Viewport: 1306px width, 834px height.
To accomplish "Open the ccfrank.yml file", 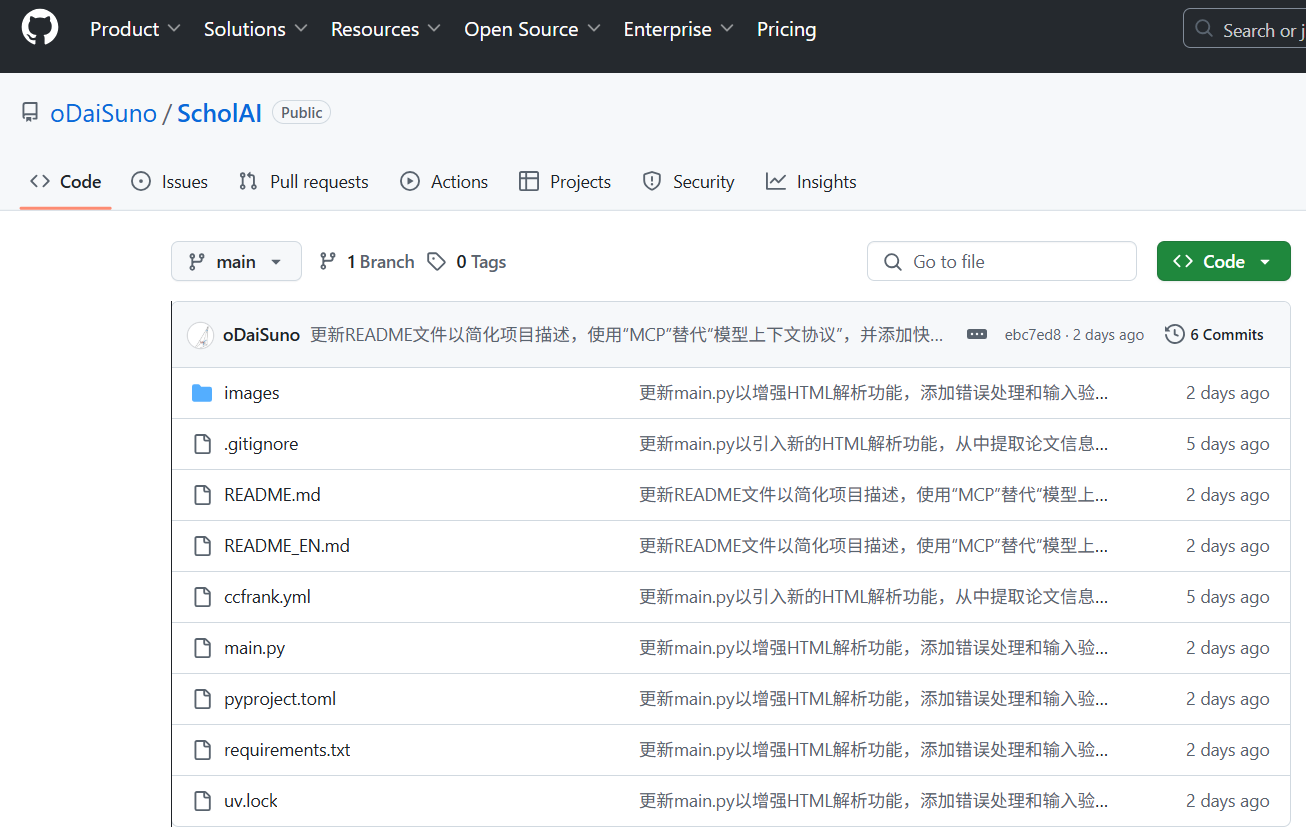I will [267, 597].
